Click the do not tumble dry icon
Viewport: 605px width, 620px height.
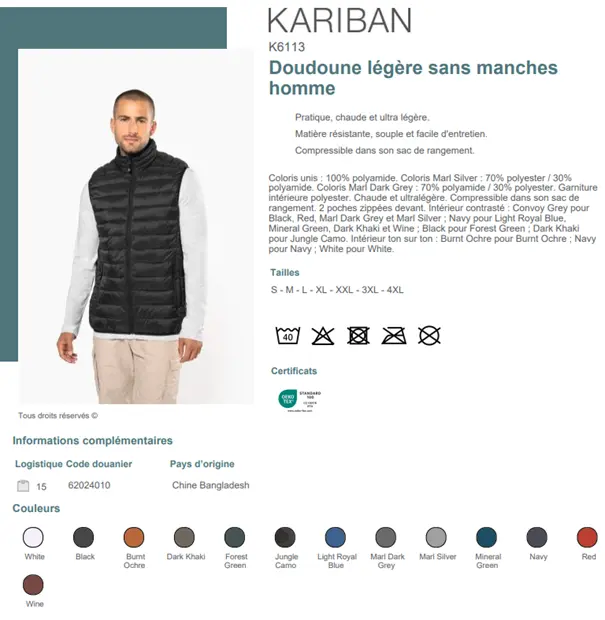click(x=358, y=336)
